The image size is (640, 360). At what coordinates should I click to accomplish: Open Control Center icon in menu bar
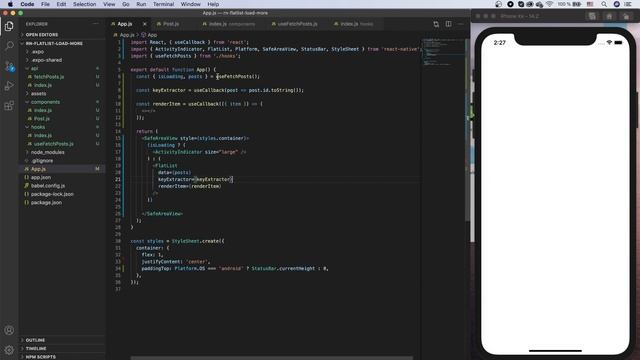[x=628, y=4]
